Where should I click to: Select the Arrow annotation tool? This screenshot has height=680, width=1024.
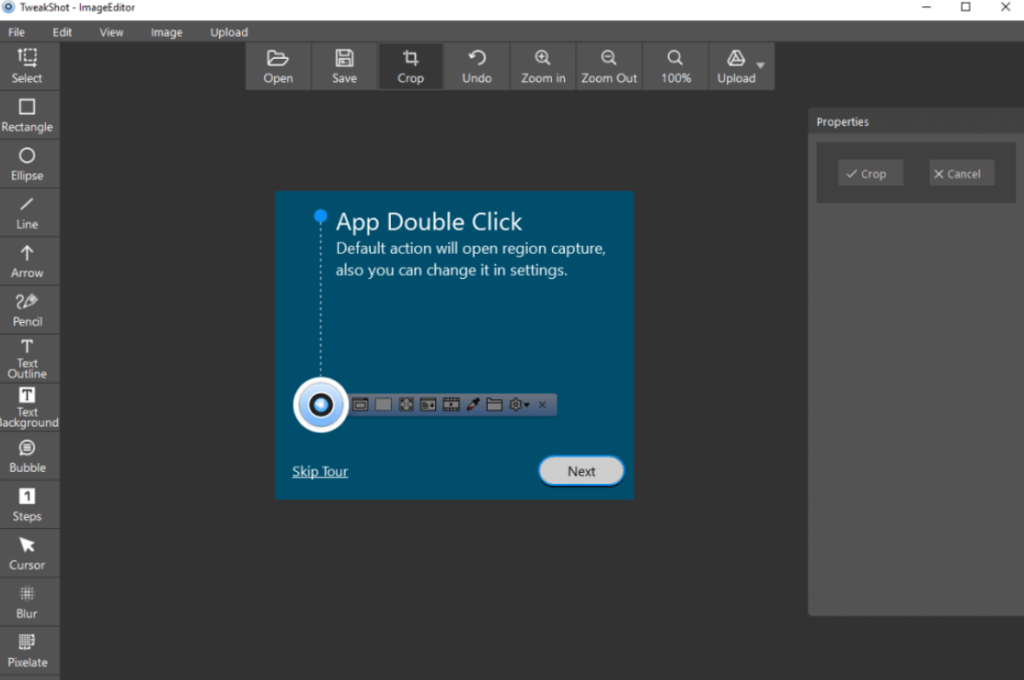tap(27, 261)
